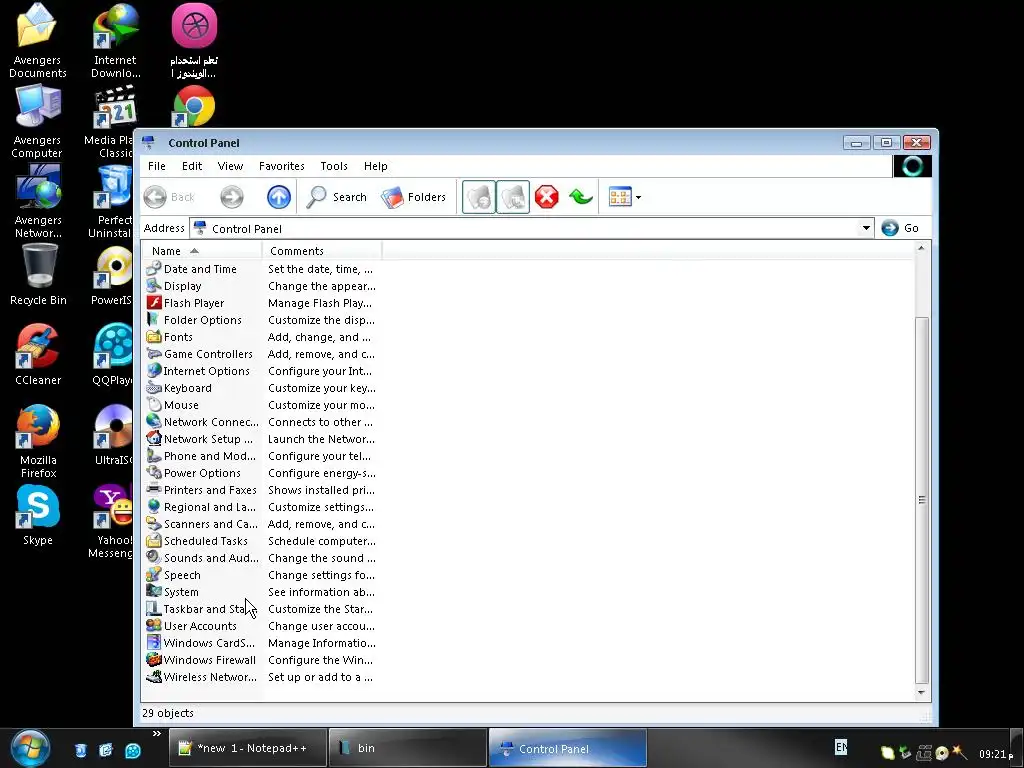Select the Wireless Network Setup icon
Screen dimensions: 1024x768
[153, 676]
